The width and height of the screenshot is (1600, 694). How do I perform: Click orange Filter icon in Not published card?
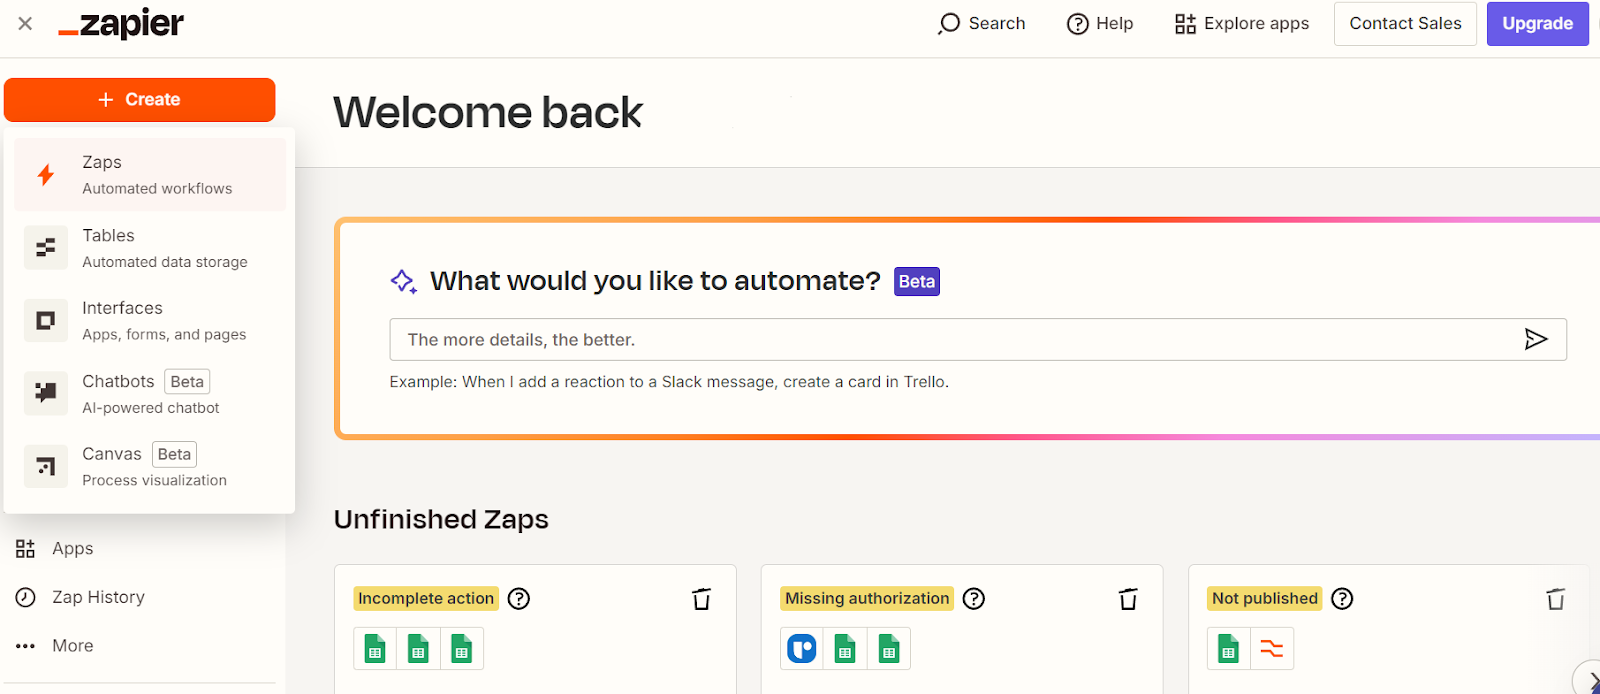tap(1272, 649)
